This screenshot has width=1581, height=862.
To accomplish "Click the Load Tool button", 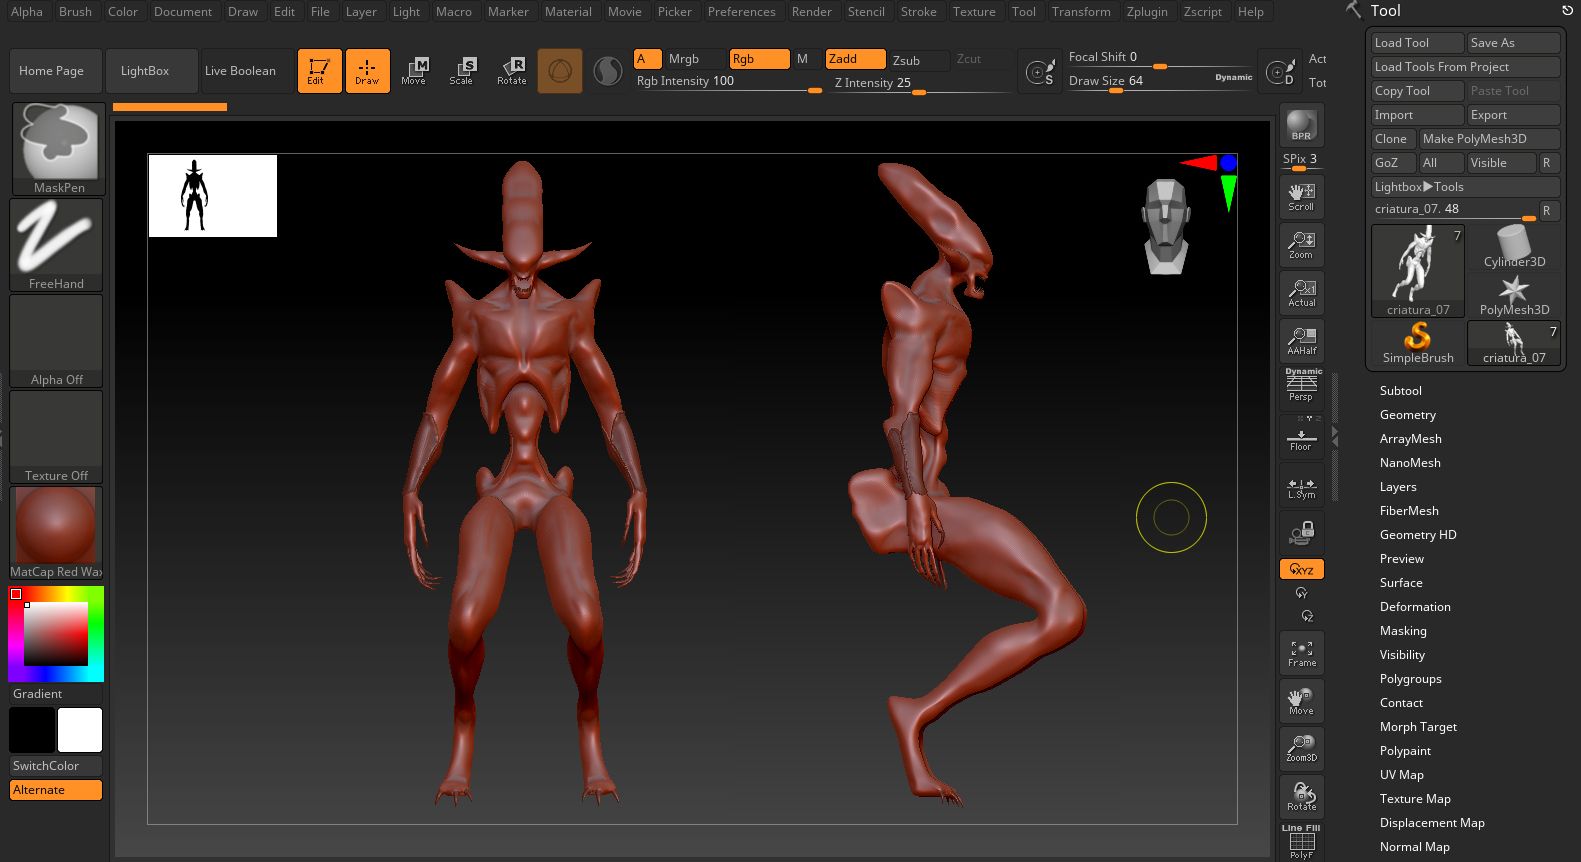I will (x=1416, y=43).
